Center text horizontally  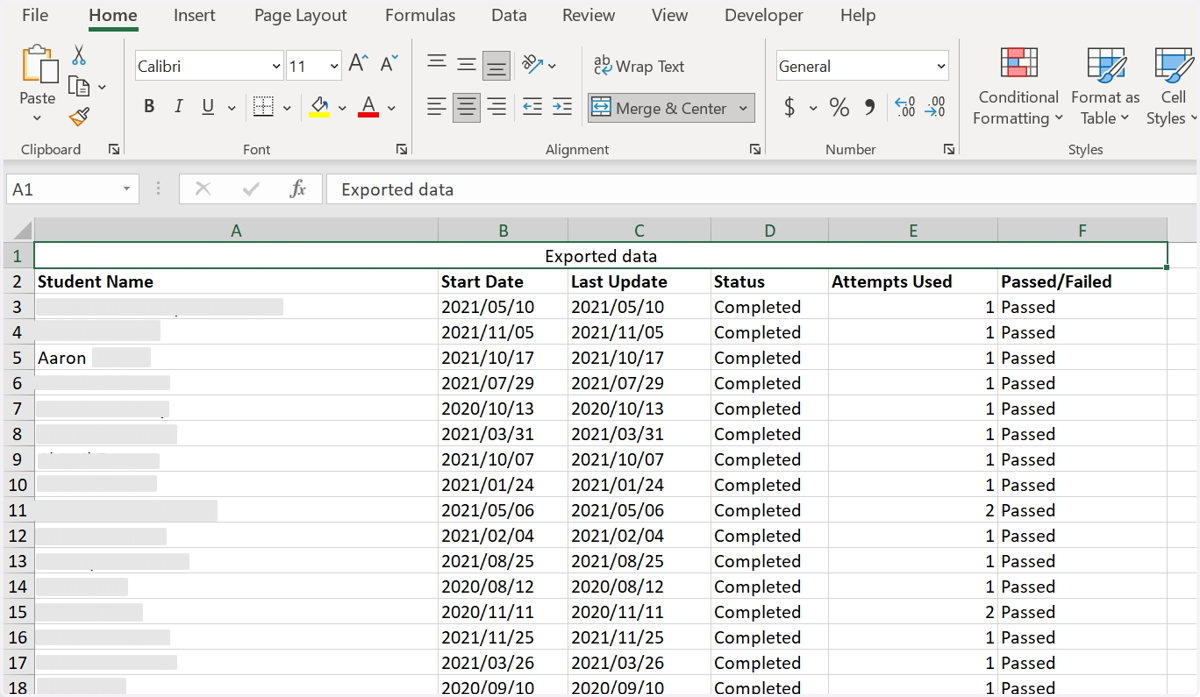coord(466,107)
